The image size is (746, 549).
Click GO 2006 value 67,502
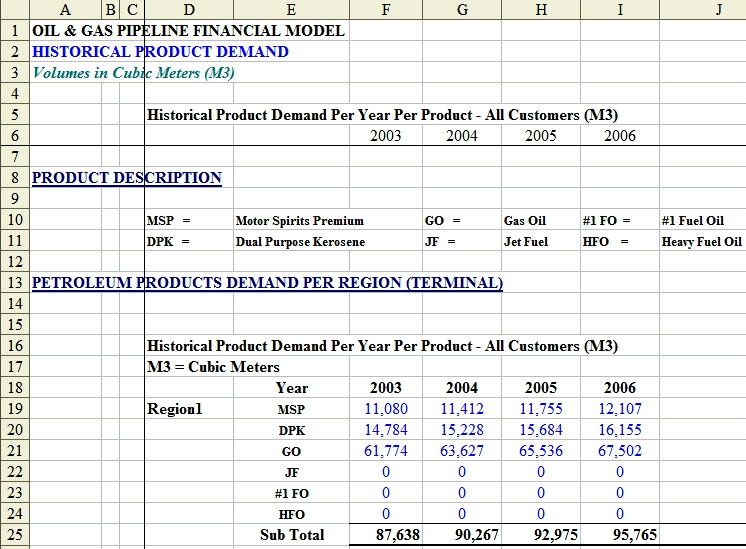(620, 451)
